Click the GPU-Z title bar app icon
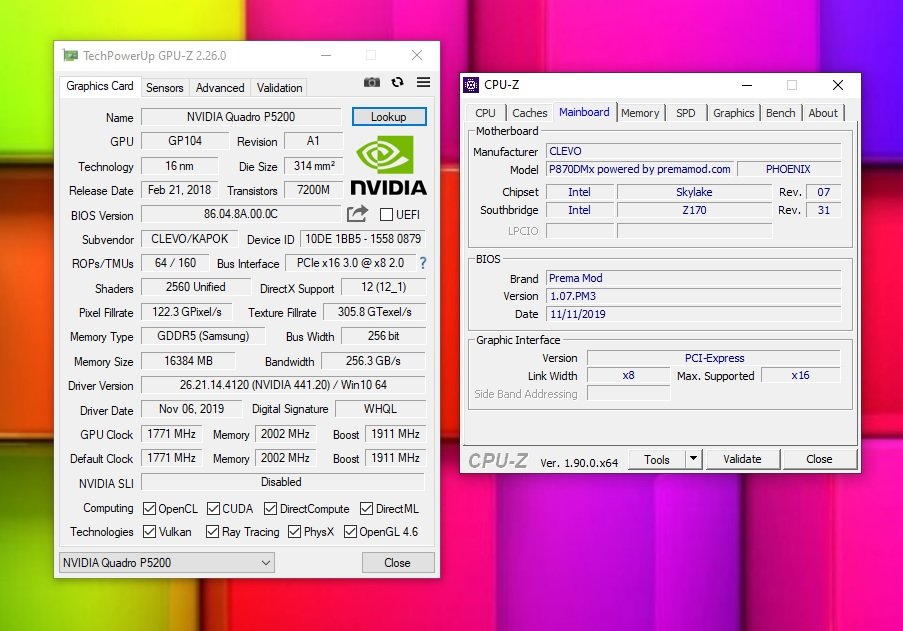Viewport: 903px width, 631px height. pyautogui.click(x=70, y=55)
